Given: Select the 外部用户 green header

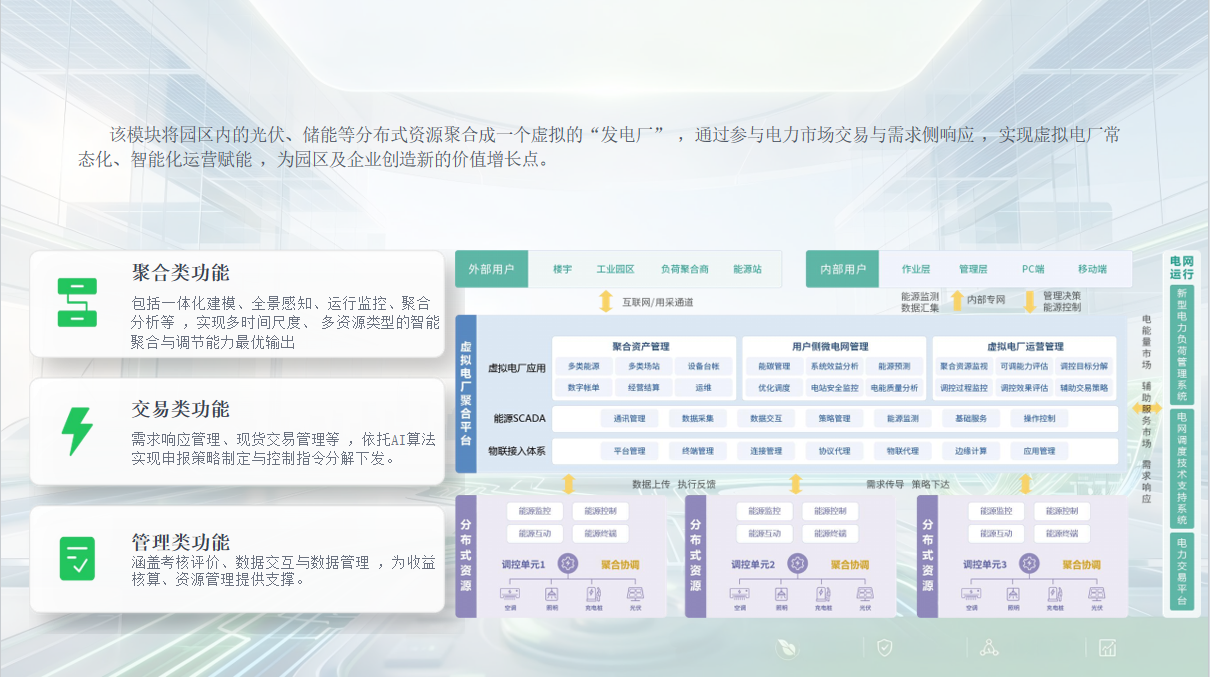Looking at the screenshot, I should coord(491,269).
